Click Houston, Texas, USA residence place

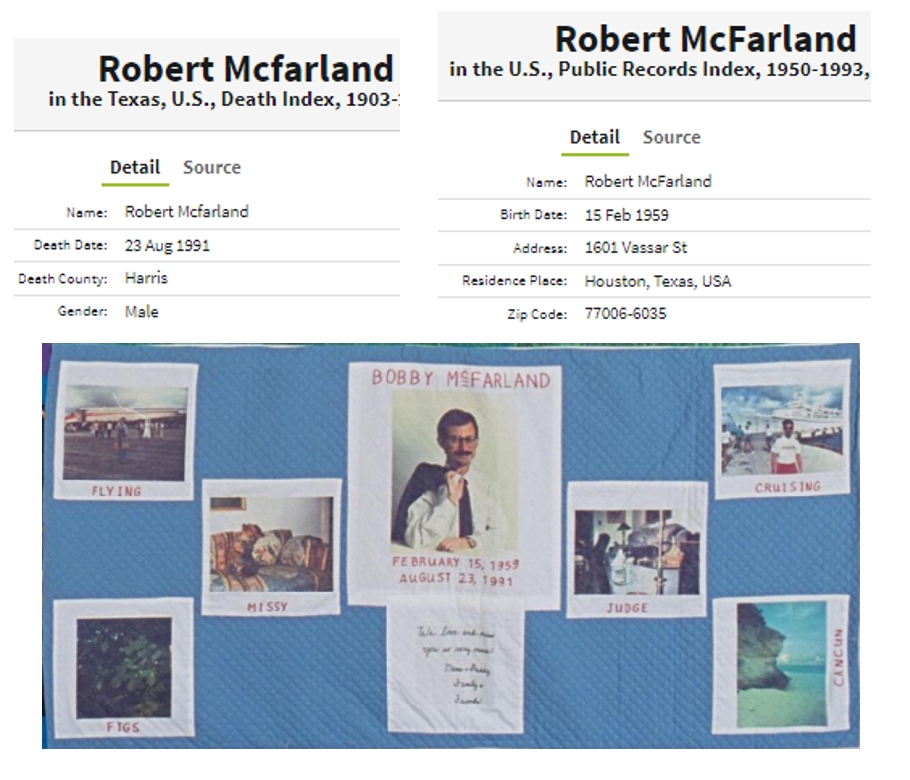click(657, 281)
